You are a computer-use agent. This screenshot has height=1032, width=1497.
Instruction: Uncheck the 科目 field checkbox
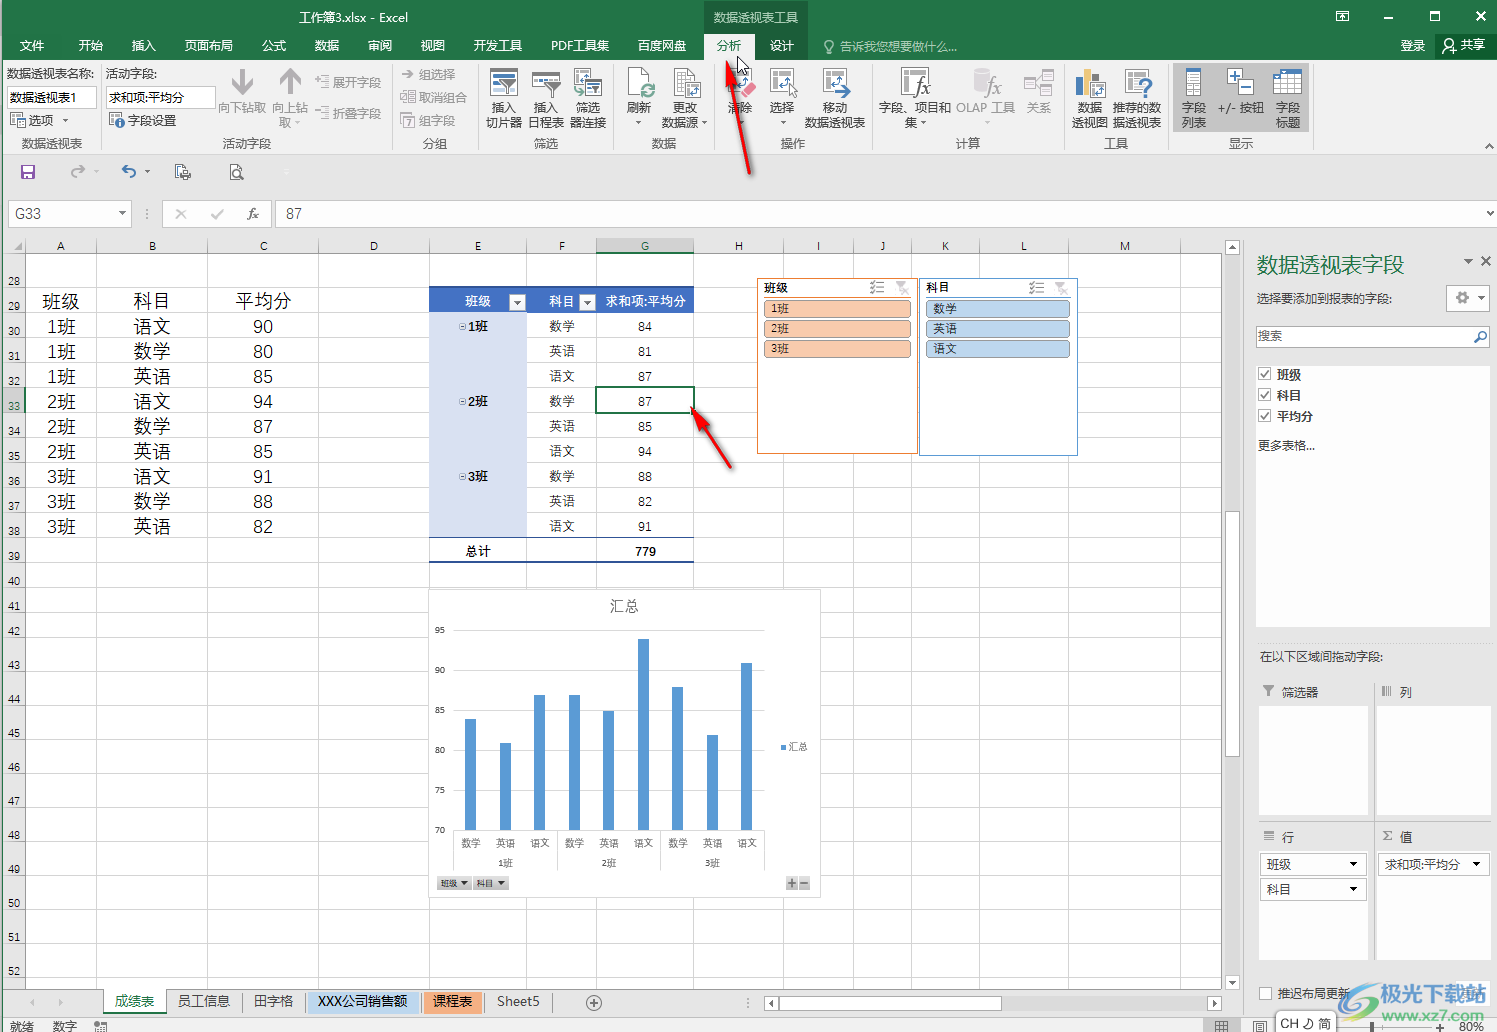1265,395
